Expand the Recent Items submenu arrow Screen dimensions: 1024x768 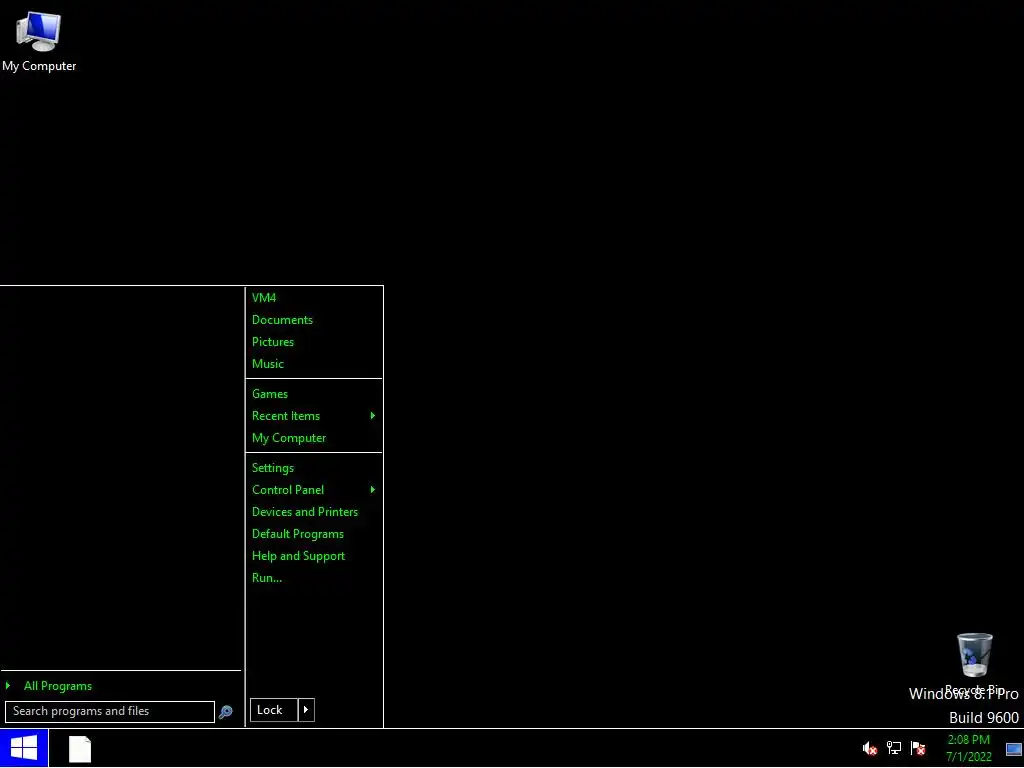pos(372,416)
